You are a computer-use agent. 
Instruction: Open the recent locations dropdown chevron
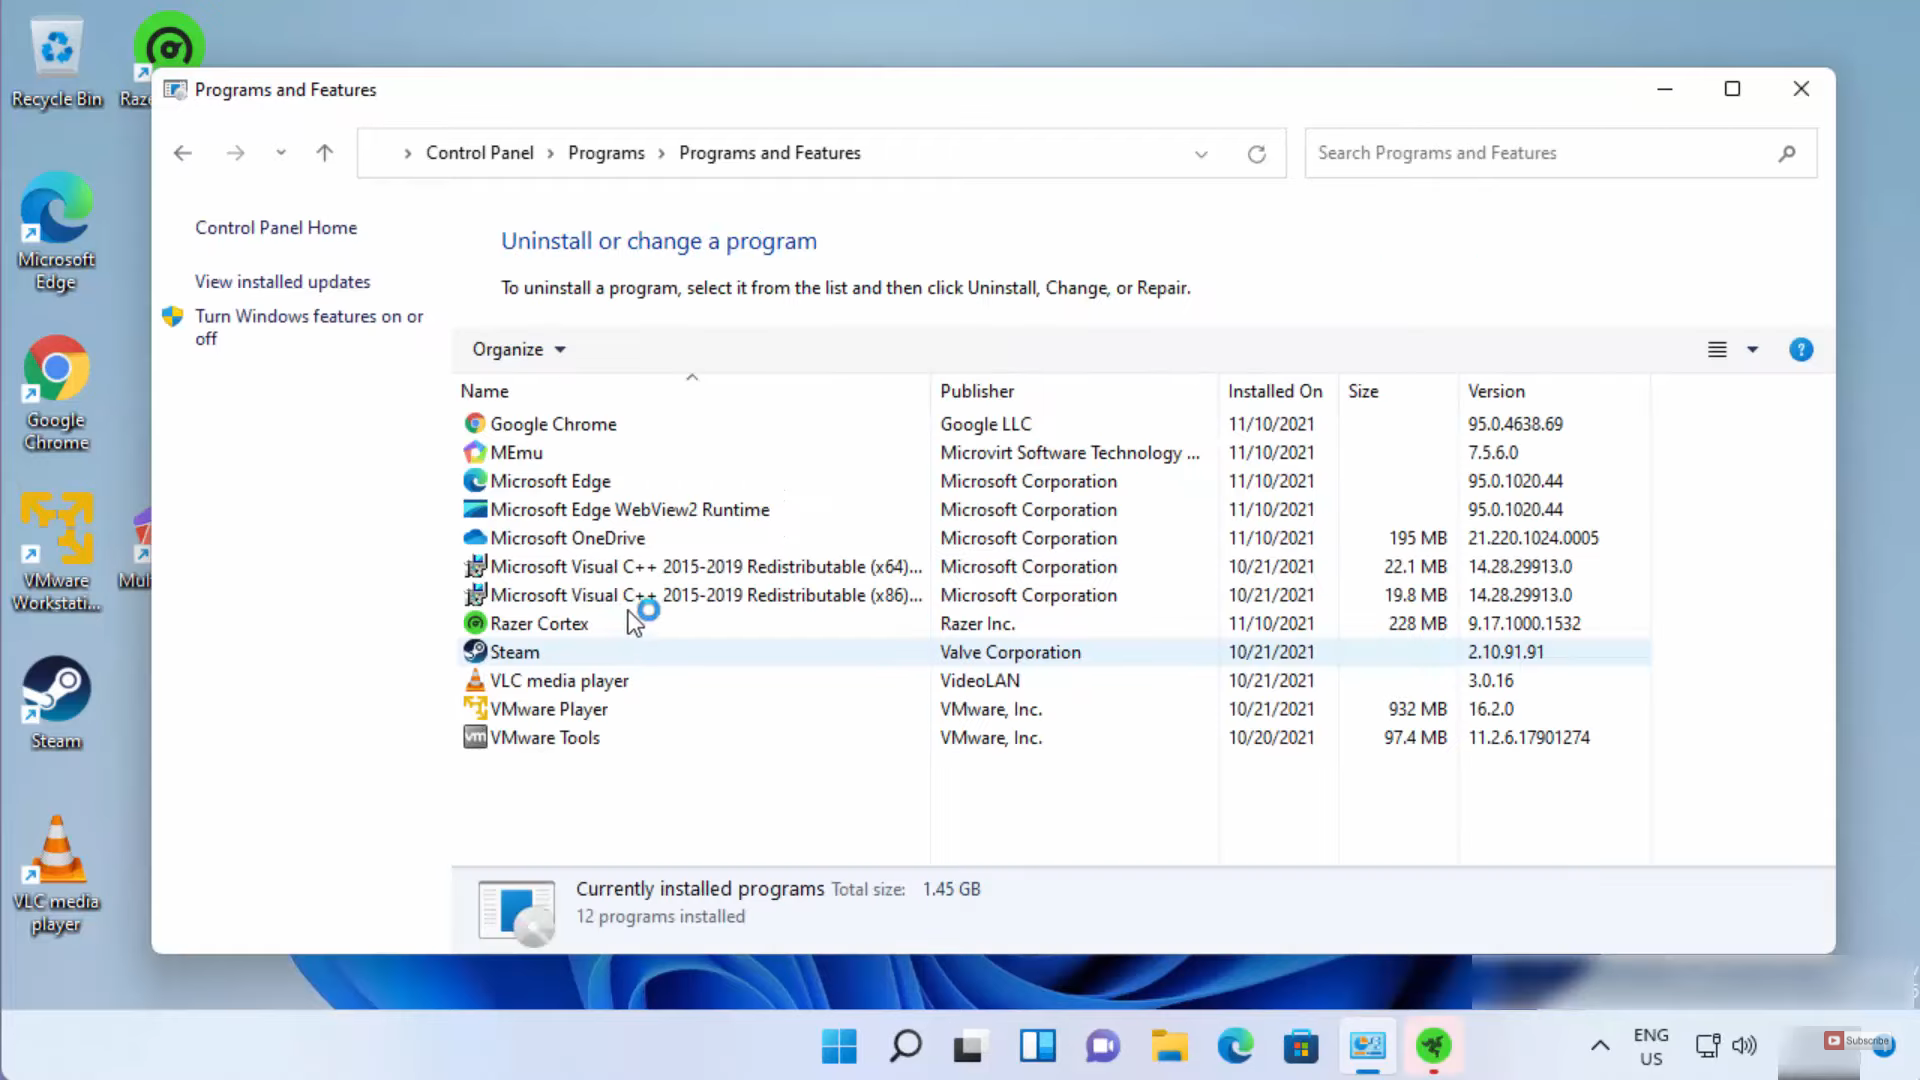click(x=281, y=153)
